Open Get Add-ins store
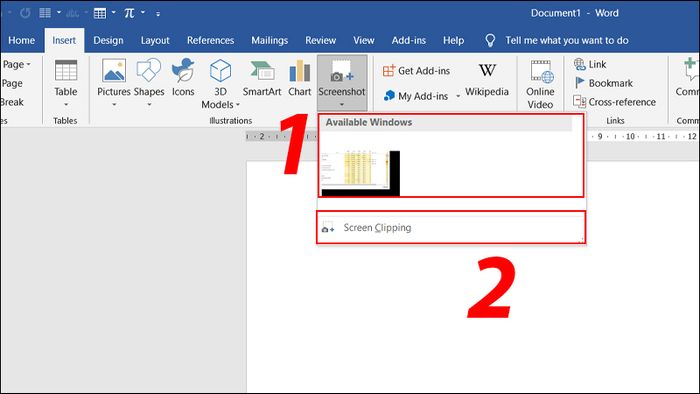 (416, 71)
